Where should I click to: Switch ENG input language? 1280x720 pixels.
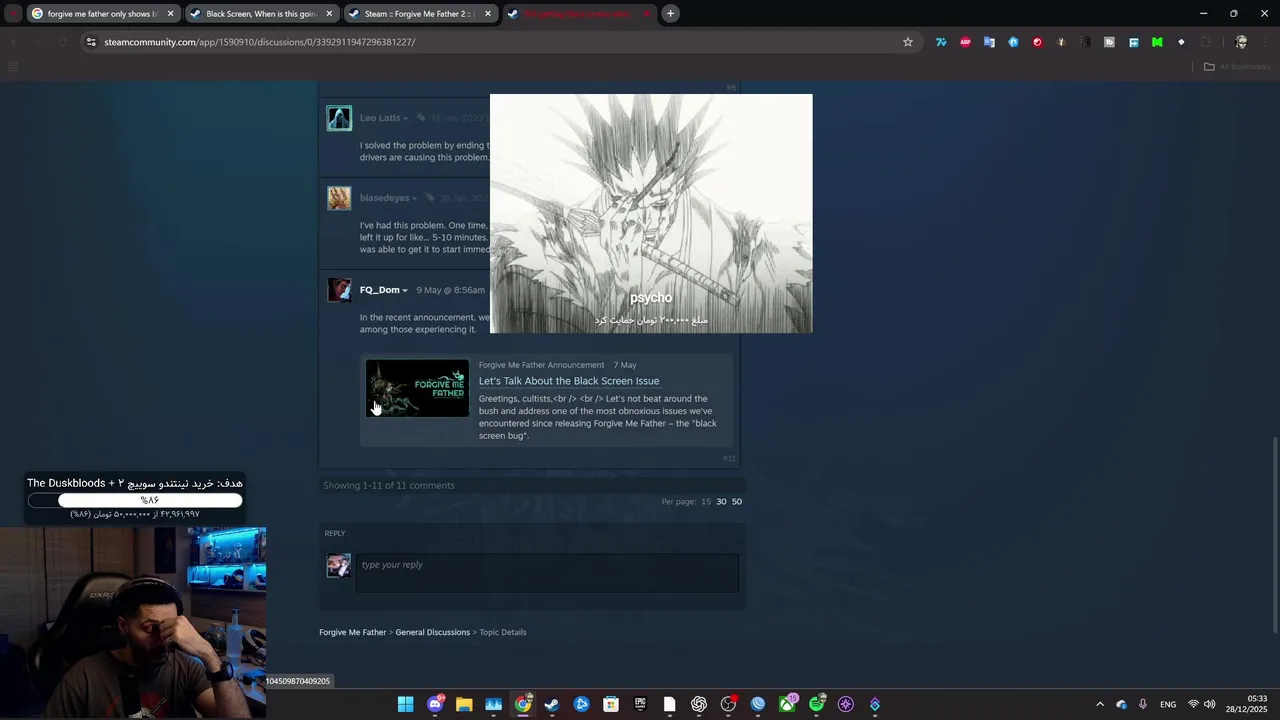(x=1168, y=704)
